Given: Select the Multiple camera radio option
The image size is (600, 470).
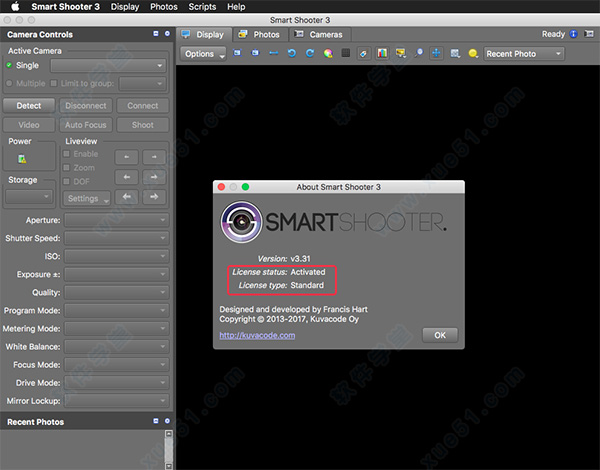Looking at the screenshot, I should (x=9, y=83).
